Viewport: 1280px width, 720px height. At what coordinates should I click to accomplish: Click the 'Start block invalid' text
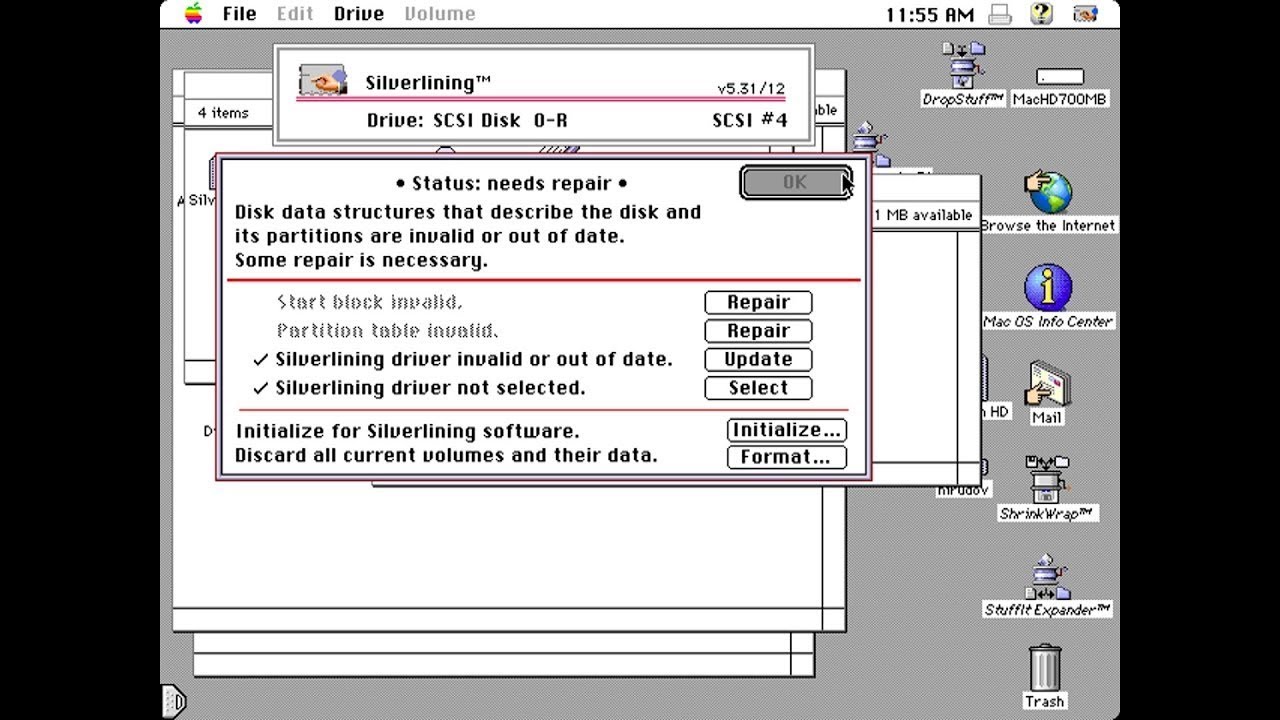(x=369, y=302)
